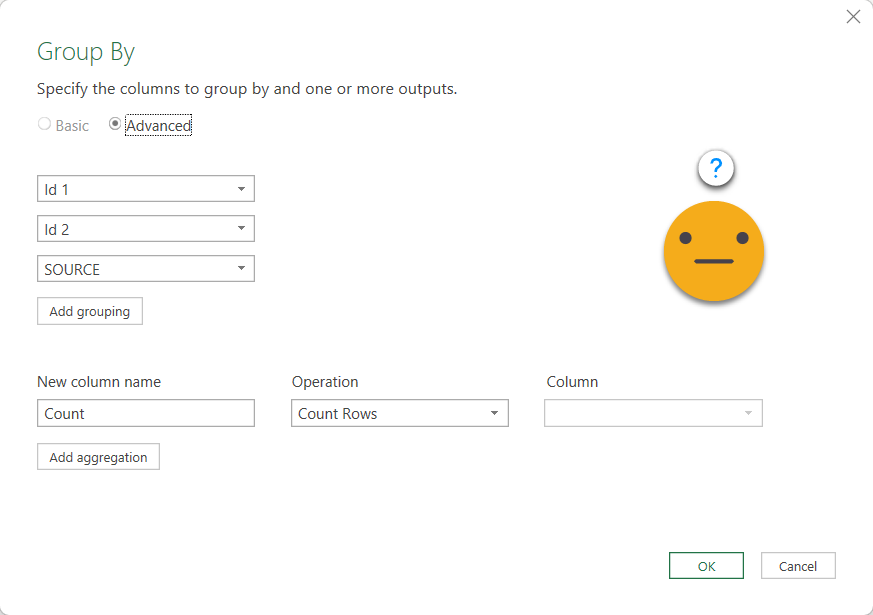Viewport: 873px width, 615px height.
Task: Click the Count new column name field
Action: [145, 413]
